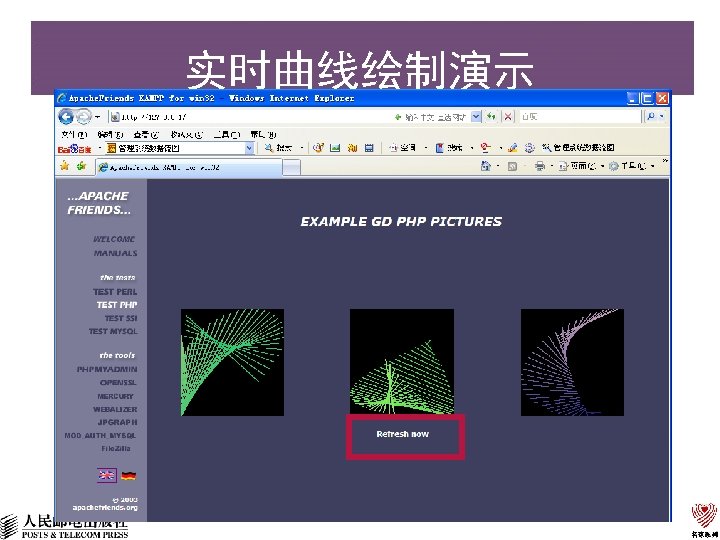Viewport: 720px width, 540px height.
Task: Open the WELCOME sidebar link
Action: click(114, 239)
